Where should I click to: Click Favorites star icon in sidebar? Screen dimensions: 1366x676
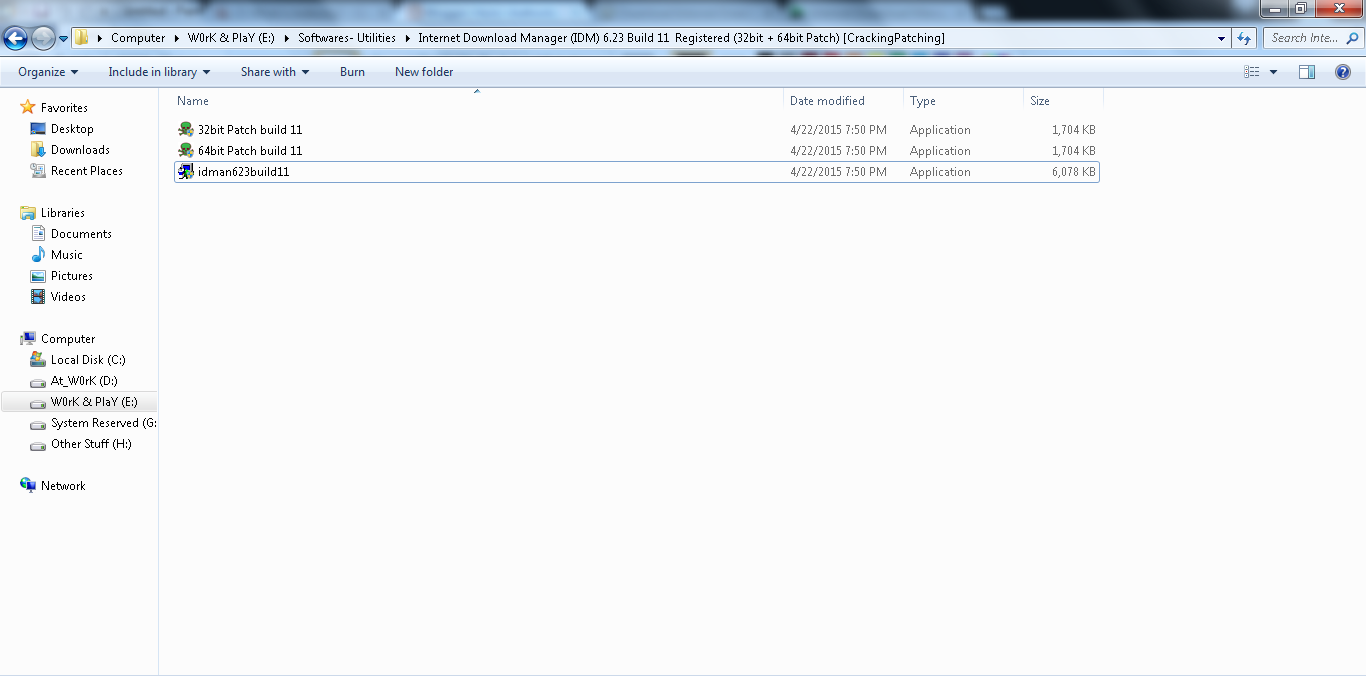28,107
